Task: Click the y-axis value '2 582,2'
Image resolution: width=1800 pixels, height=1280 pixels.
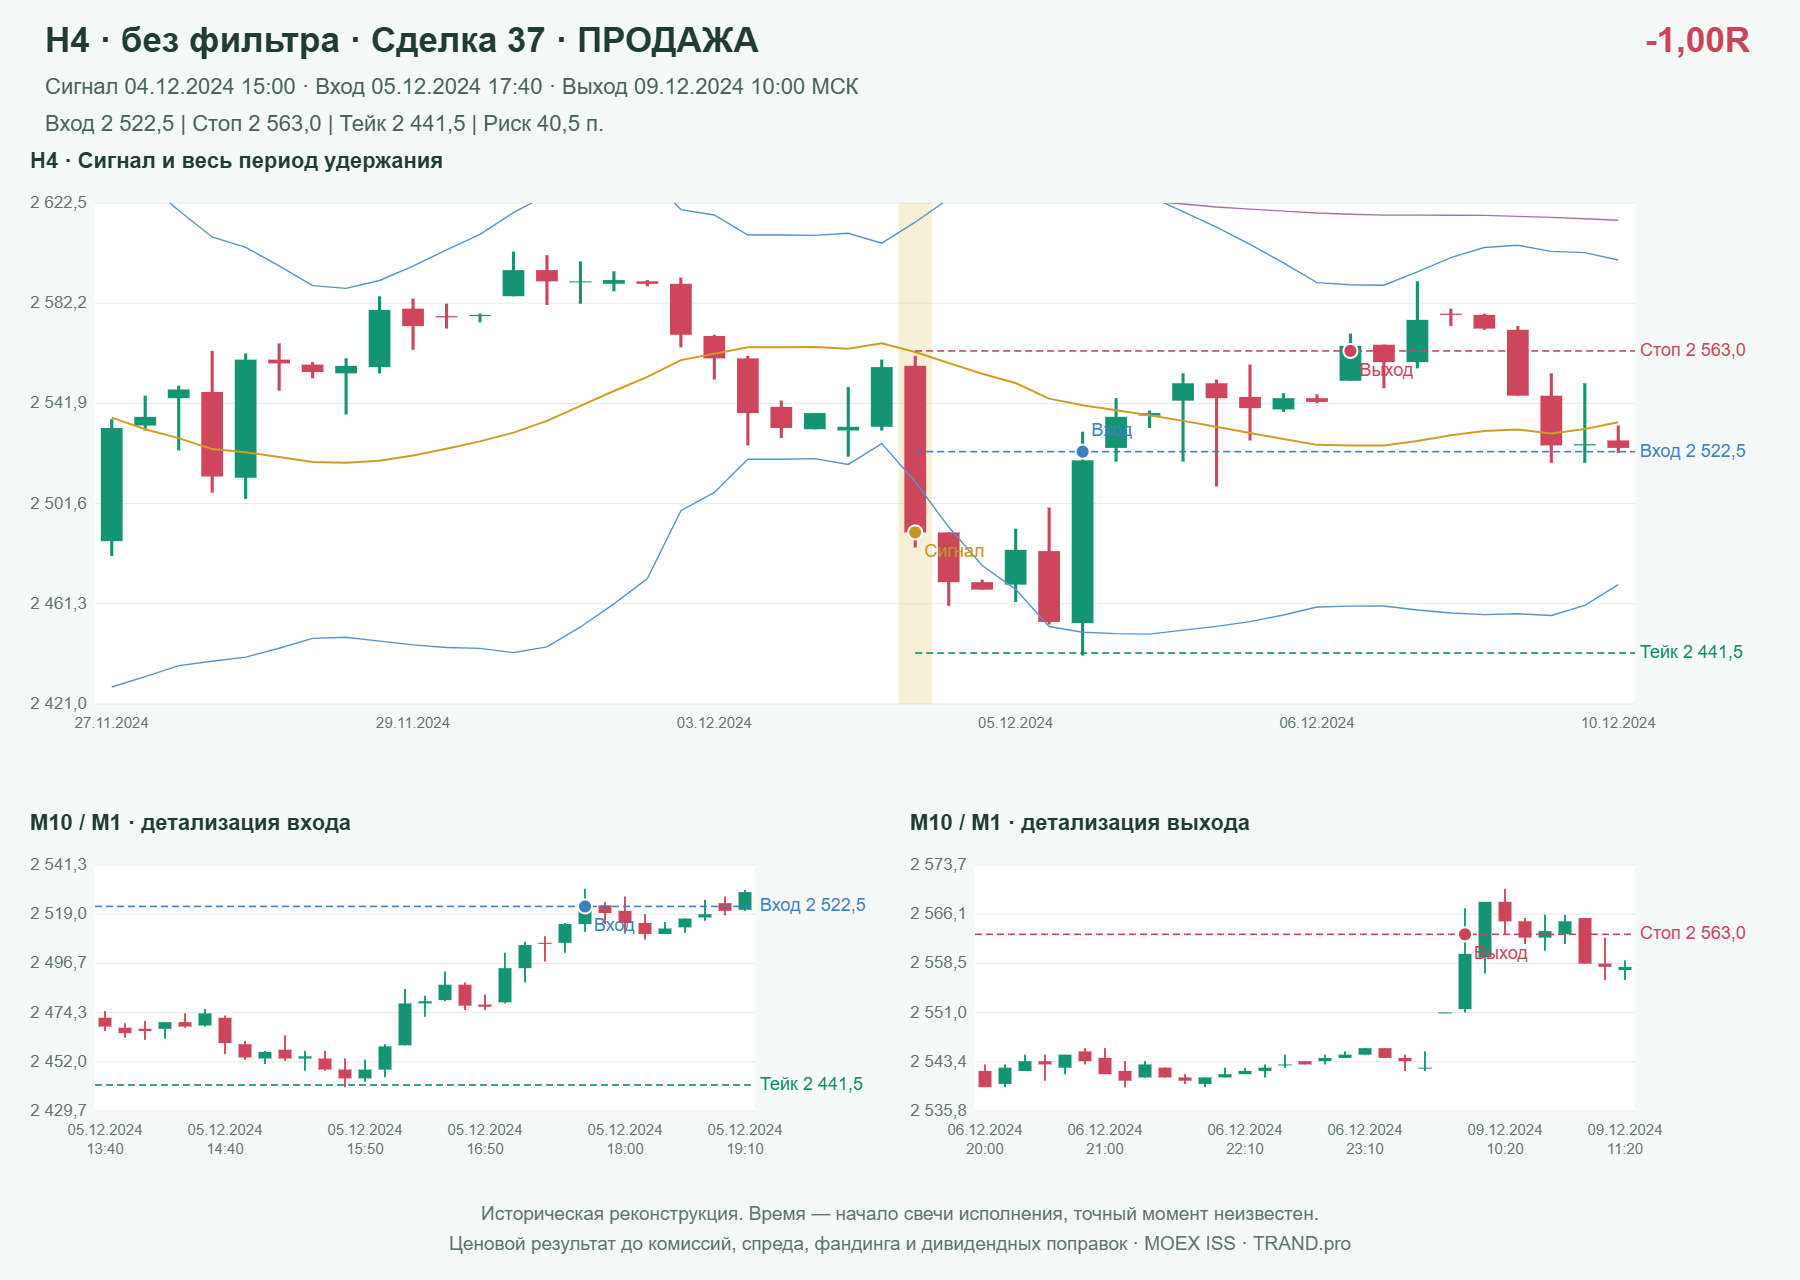Action: (x=59, y=303)
